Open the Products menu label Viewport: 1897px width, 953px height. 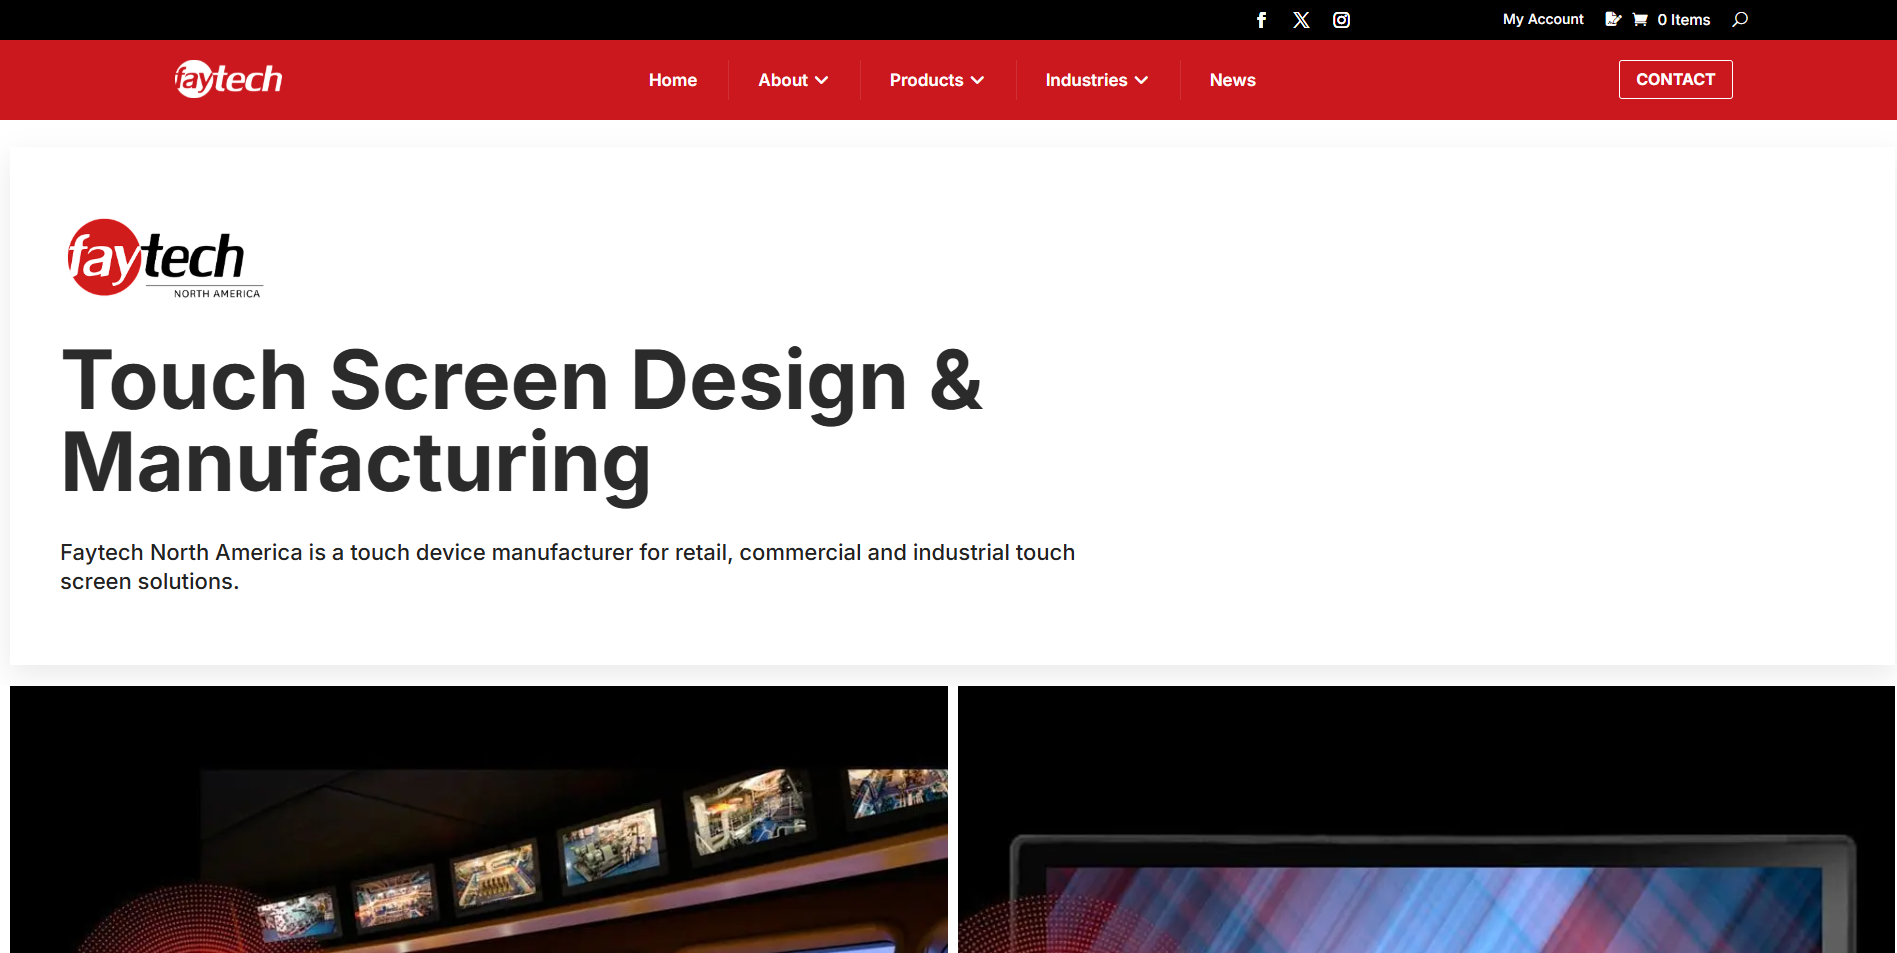(926, 80)
